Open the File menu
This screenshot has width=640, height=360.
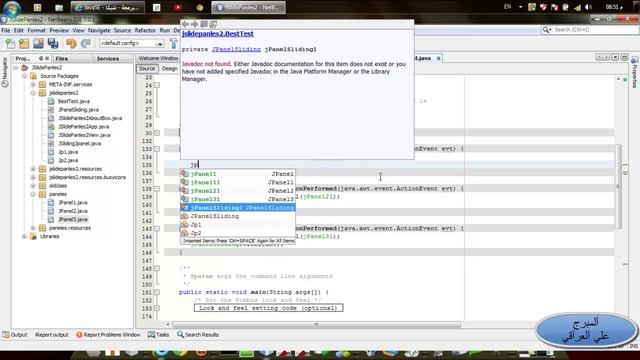pos(6,30)
